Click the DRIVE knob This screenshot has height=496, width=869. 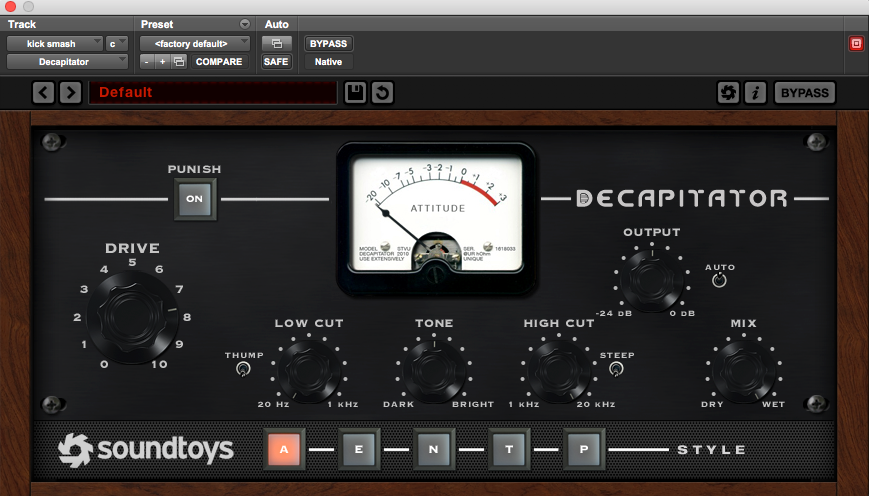pos(132,317)
